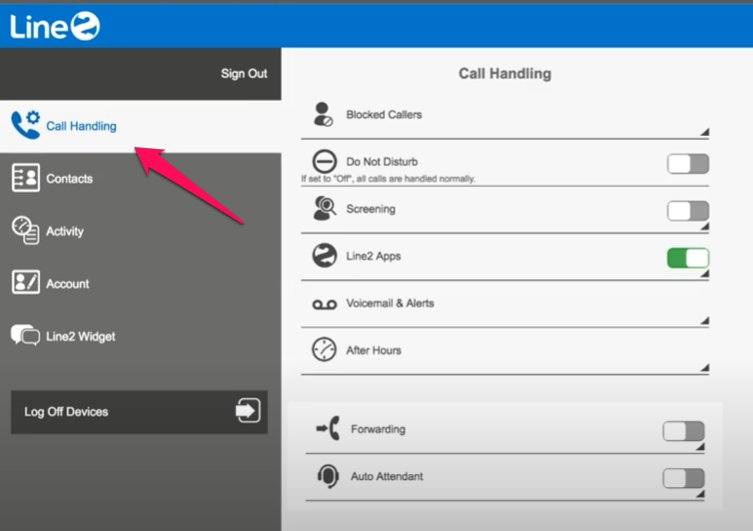
Task: Click the Call Handling phone gear icon
Action: point(25,125)
